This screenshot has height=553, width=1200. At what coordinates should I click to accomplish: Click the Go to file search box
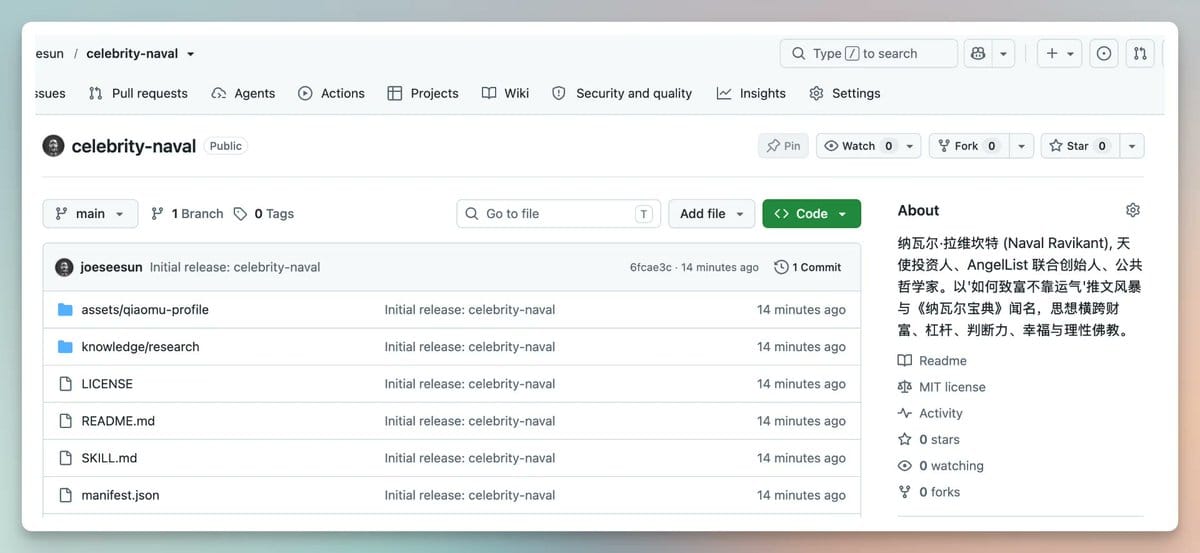coord(559,213)
